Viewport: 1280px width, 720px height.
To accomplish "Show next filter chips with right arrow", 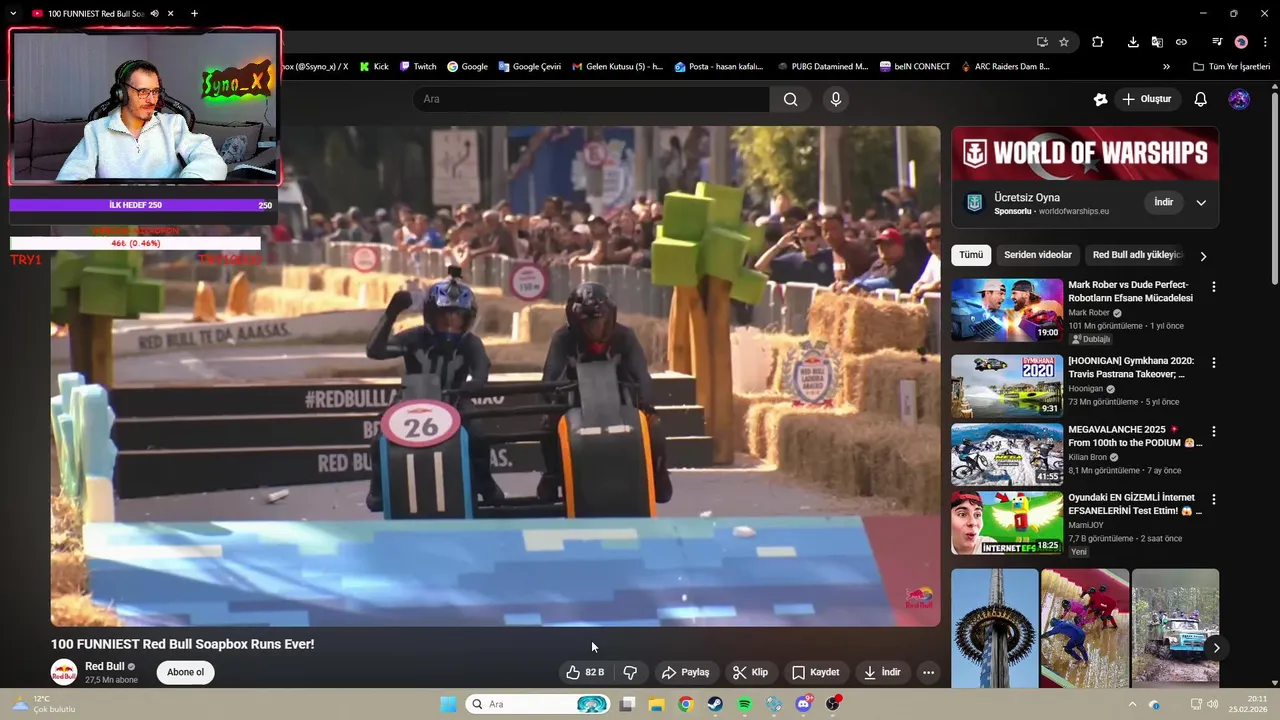I will click(1203, 256).
